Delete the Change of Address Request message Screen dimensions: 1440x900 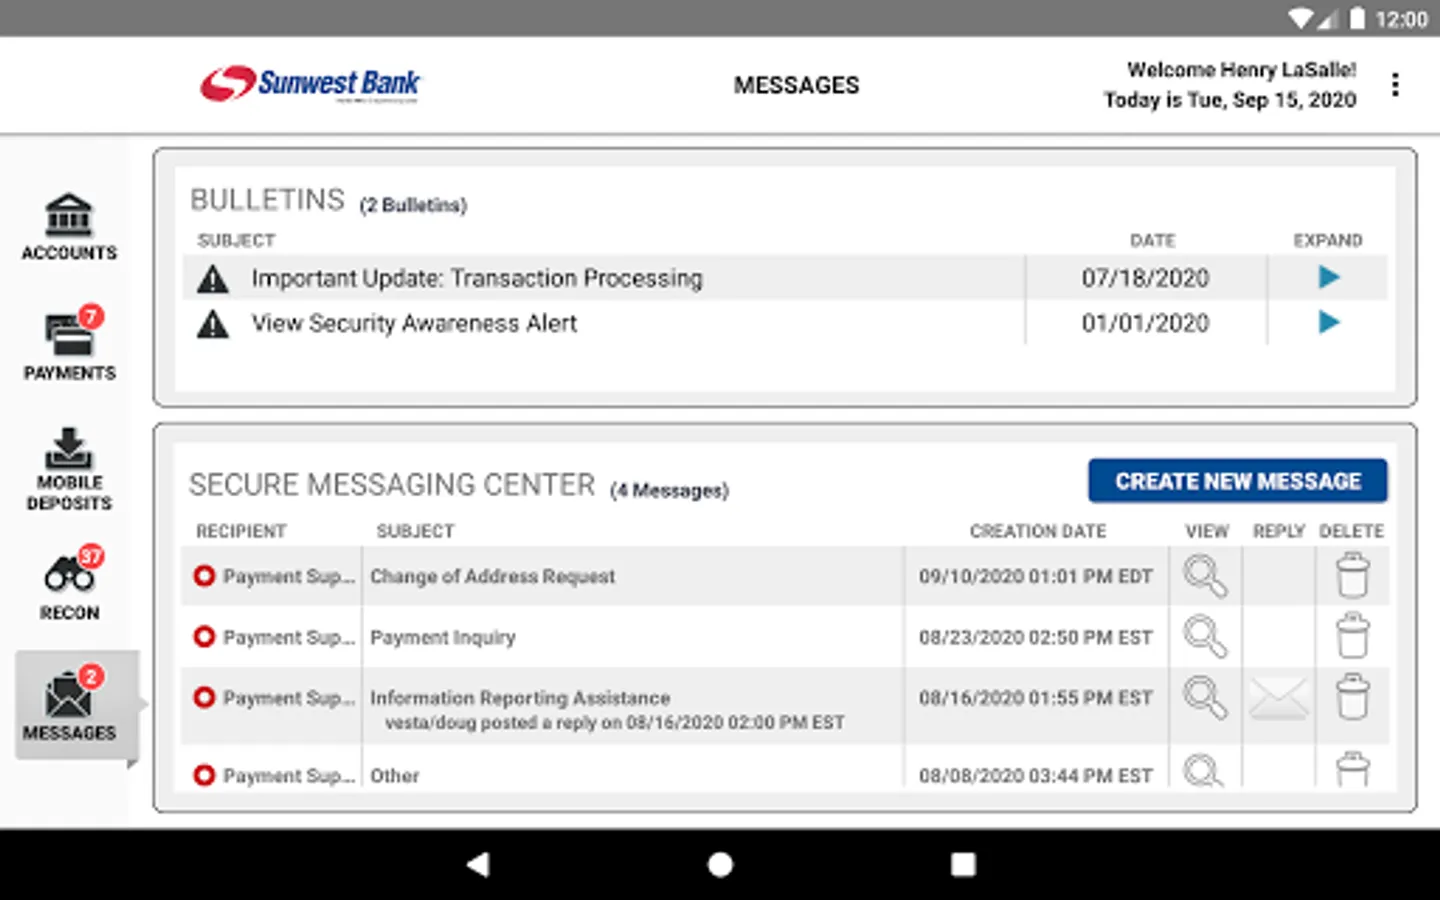pyautogui.click(x=1352, y=576)
